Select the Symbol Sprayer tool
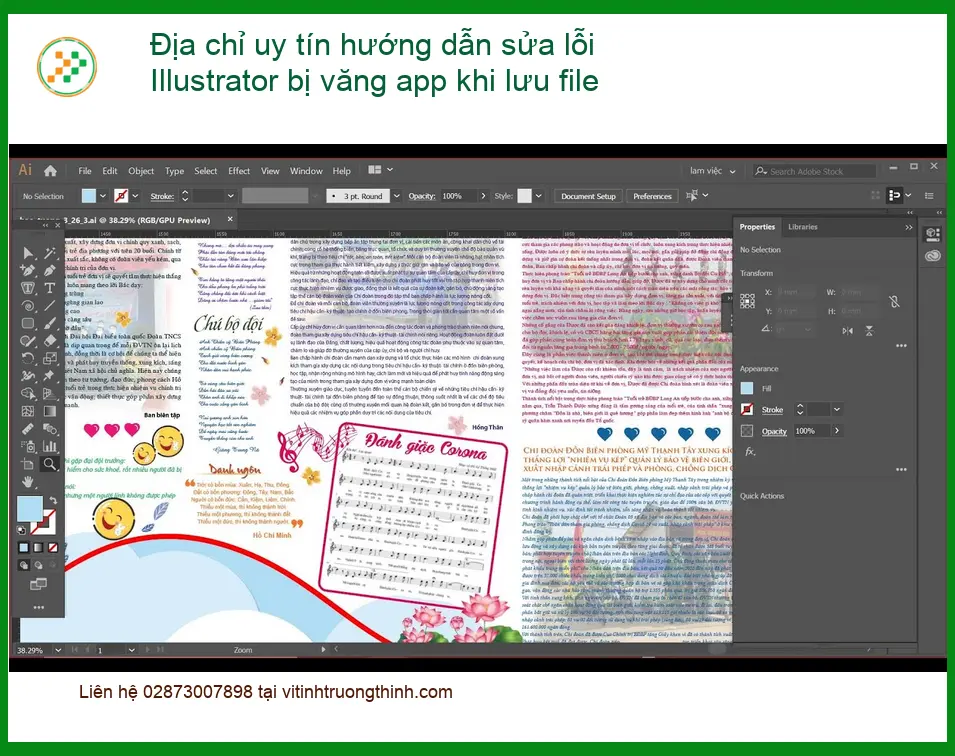The width and height of the screenshot is (955, 756). [28, 447]
